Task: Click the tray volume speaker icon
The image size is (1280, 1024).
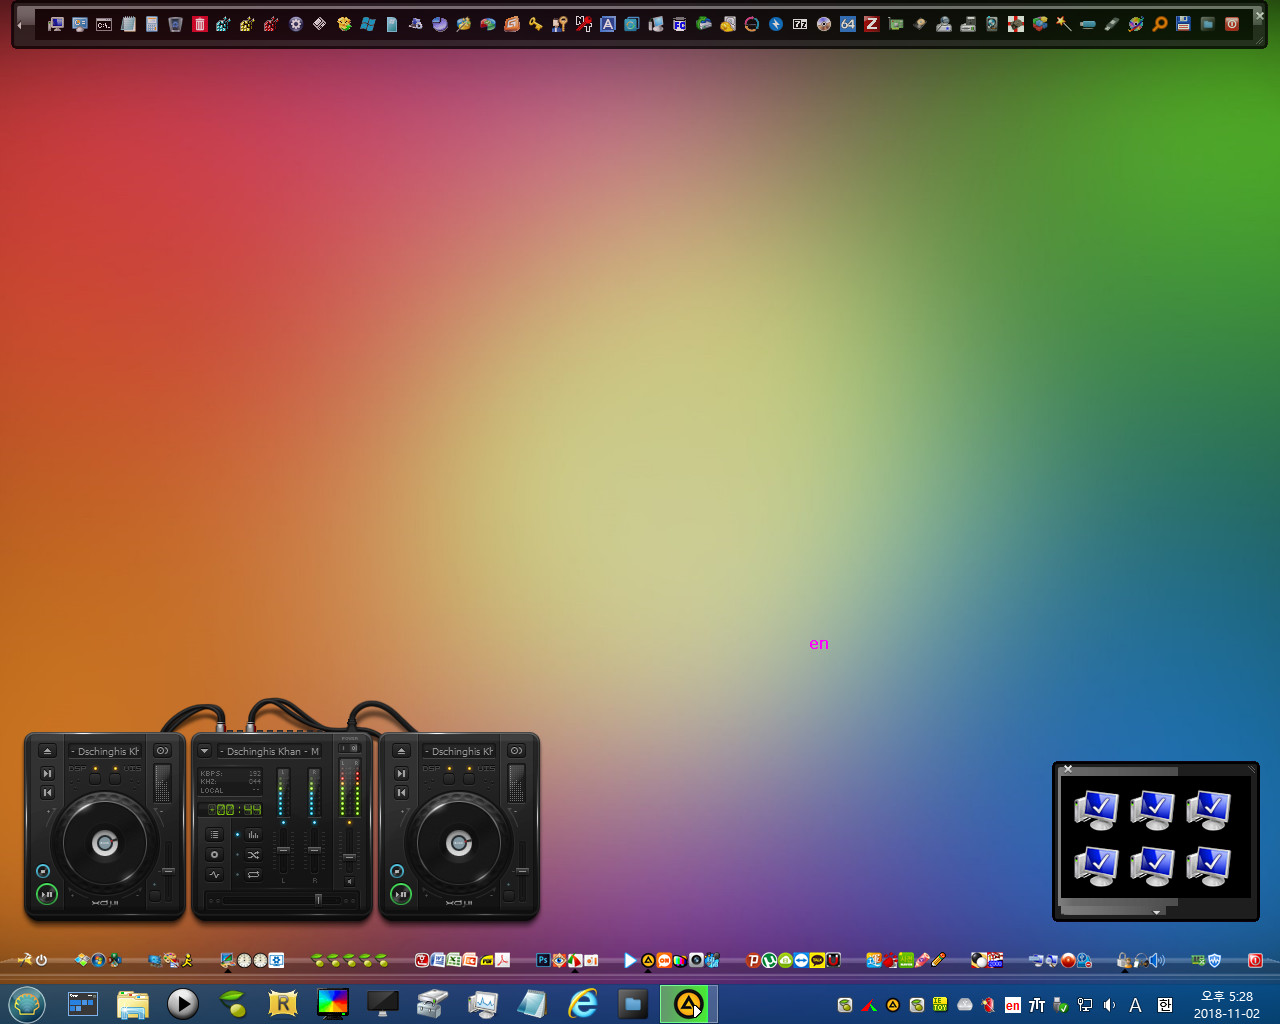Action: coord(1109,1005)
